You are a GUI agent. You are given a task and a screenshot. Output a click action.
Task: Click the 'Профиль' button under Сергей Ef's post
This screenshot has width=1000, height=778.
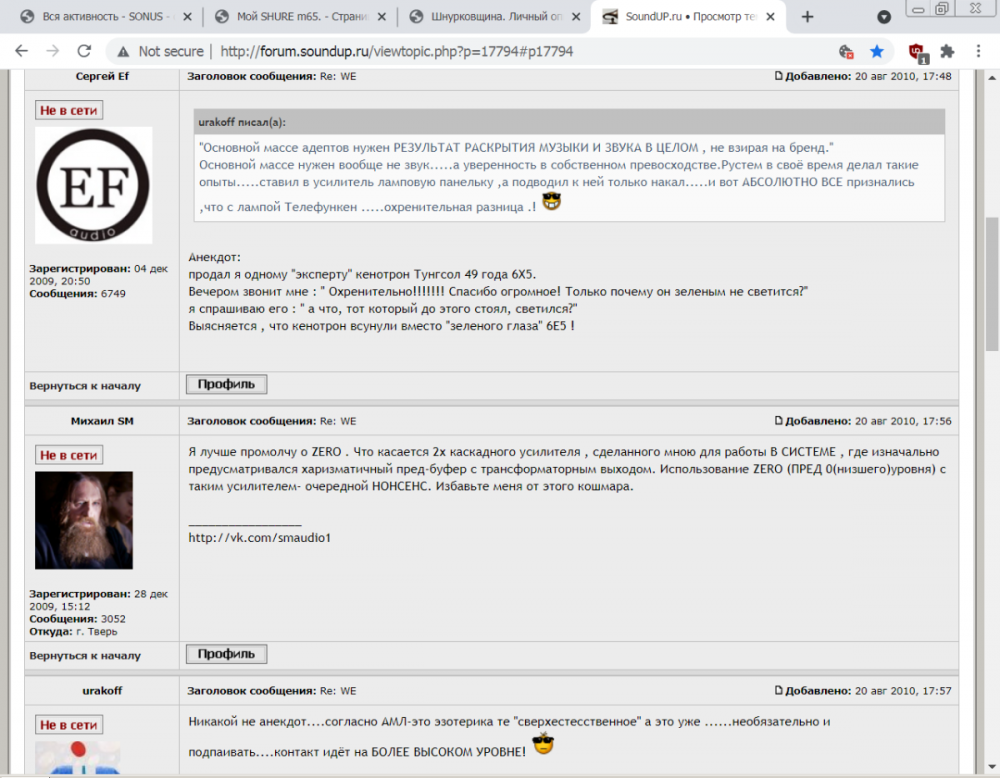click(225, 384)
